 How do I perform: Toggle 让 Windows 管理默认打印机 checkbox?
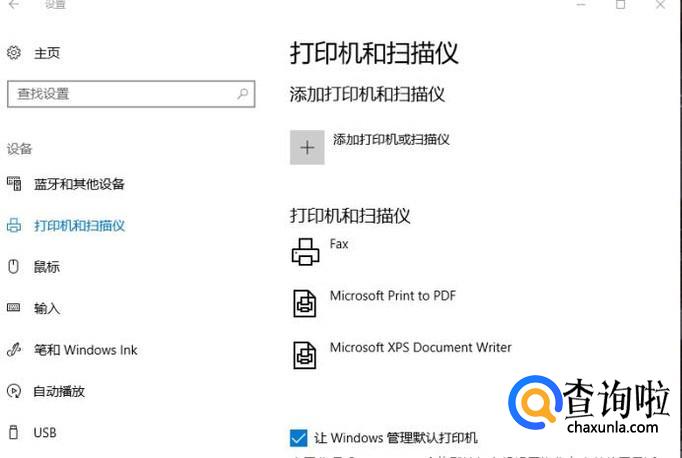click(298, 438)
